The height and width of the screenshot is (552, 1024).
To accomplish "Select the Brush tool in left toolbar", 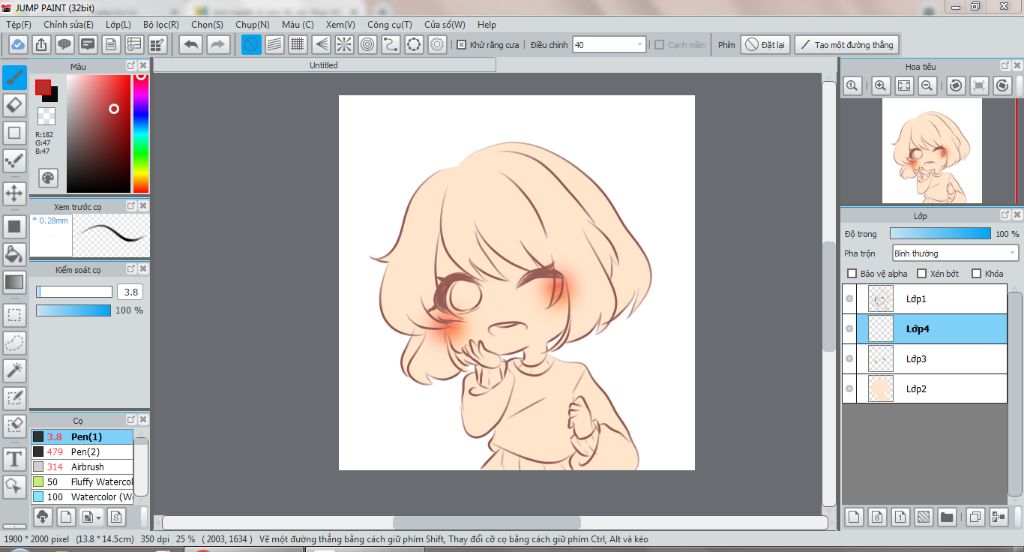I will 14,77.
